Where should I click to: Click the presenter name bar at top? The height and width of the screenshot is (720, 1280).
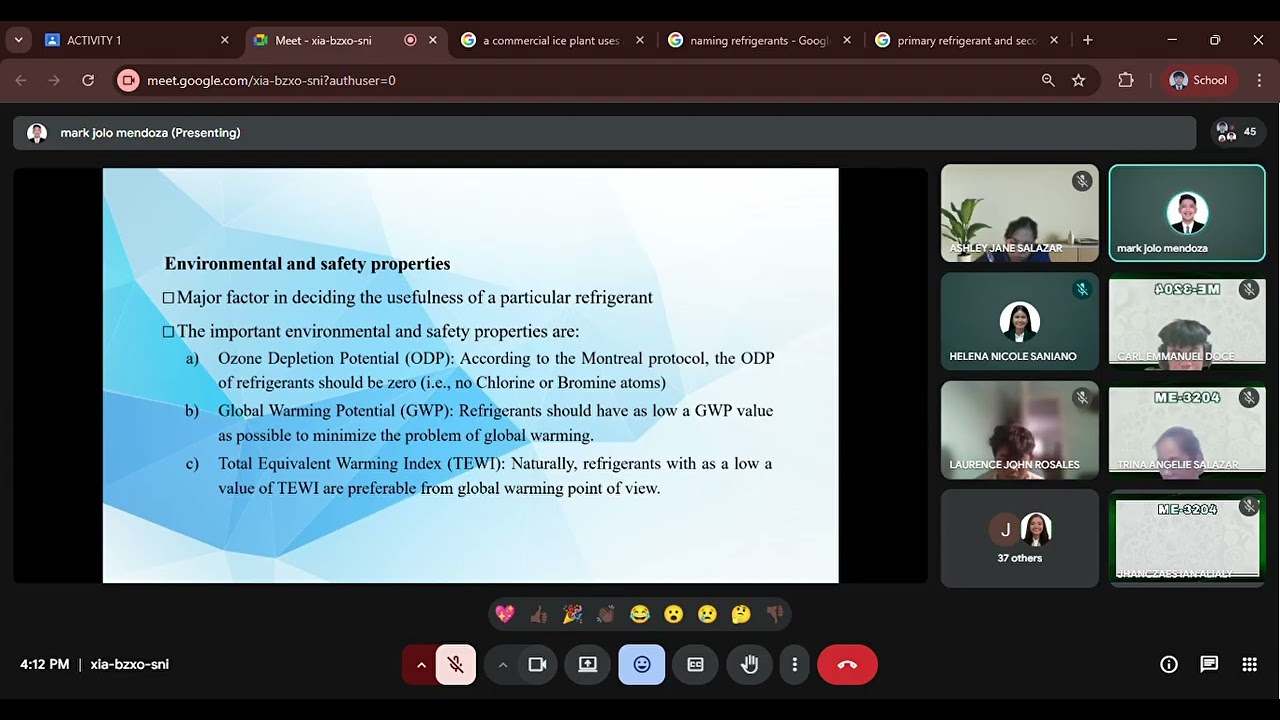604,132
